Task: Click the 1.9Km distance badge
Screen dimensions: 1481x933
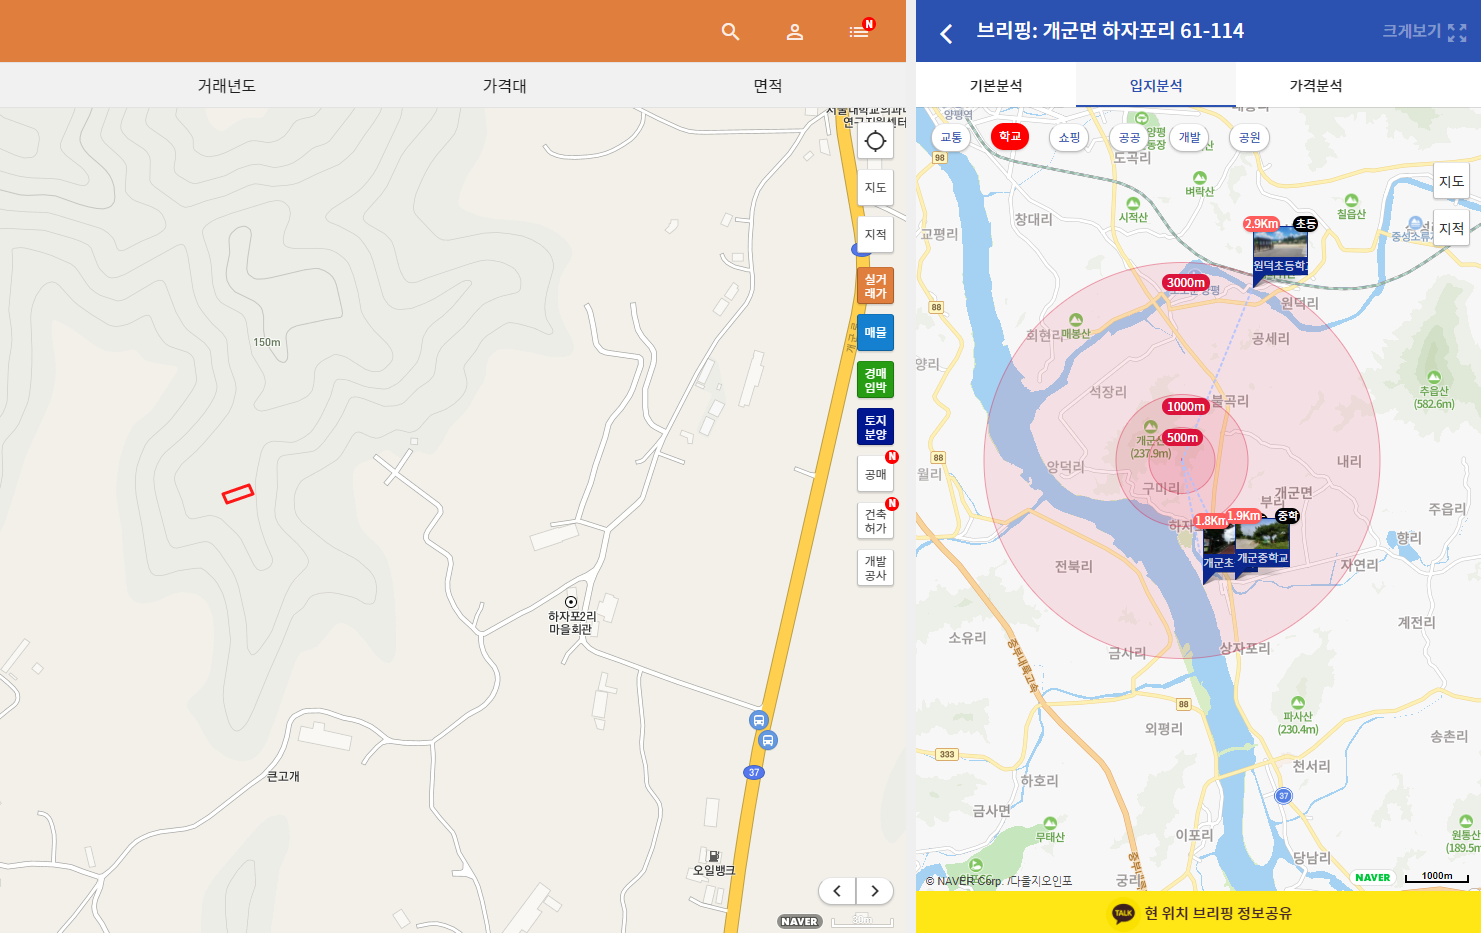Action: (x=1244, y=516)
